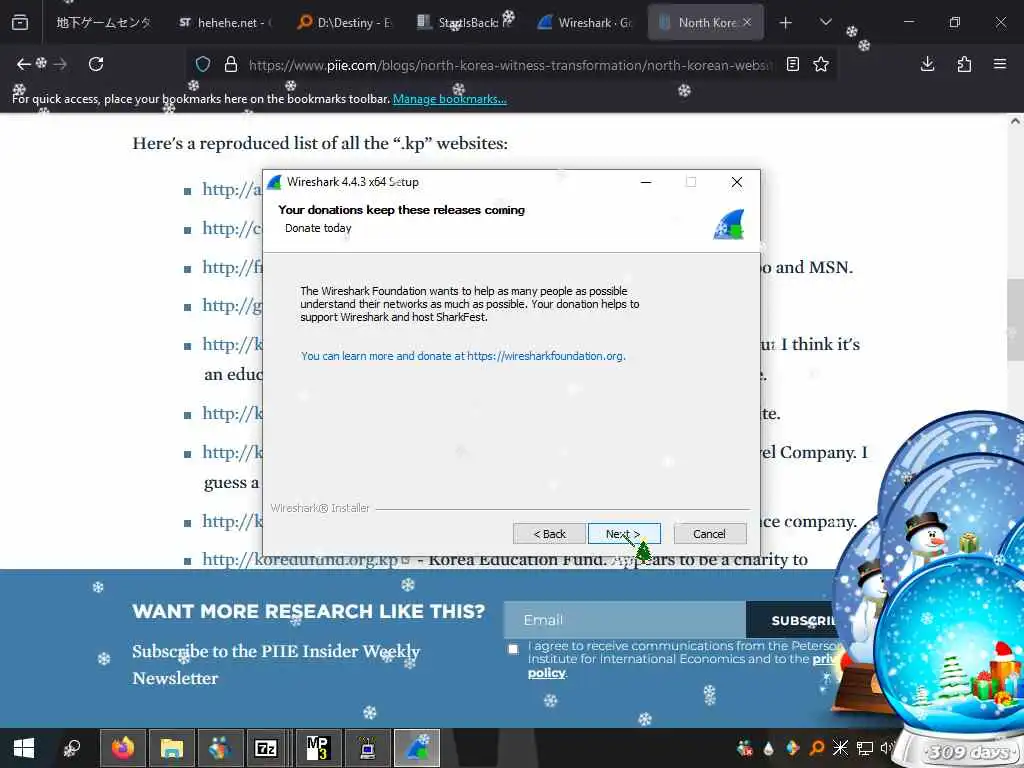Click the Wireshark installer taskbar icon

pos(417,748)
